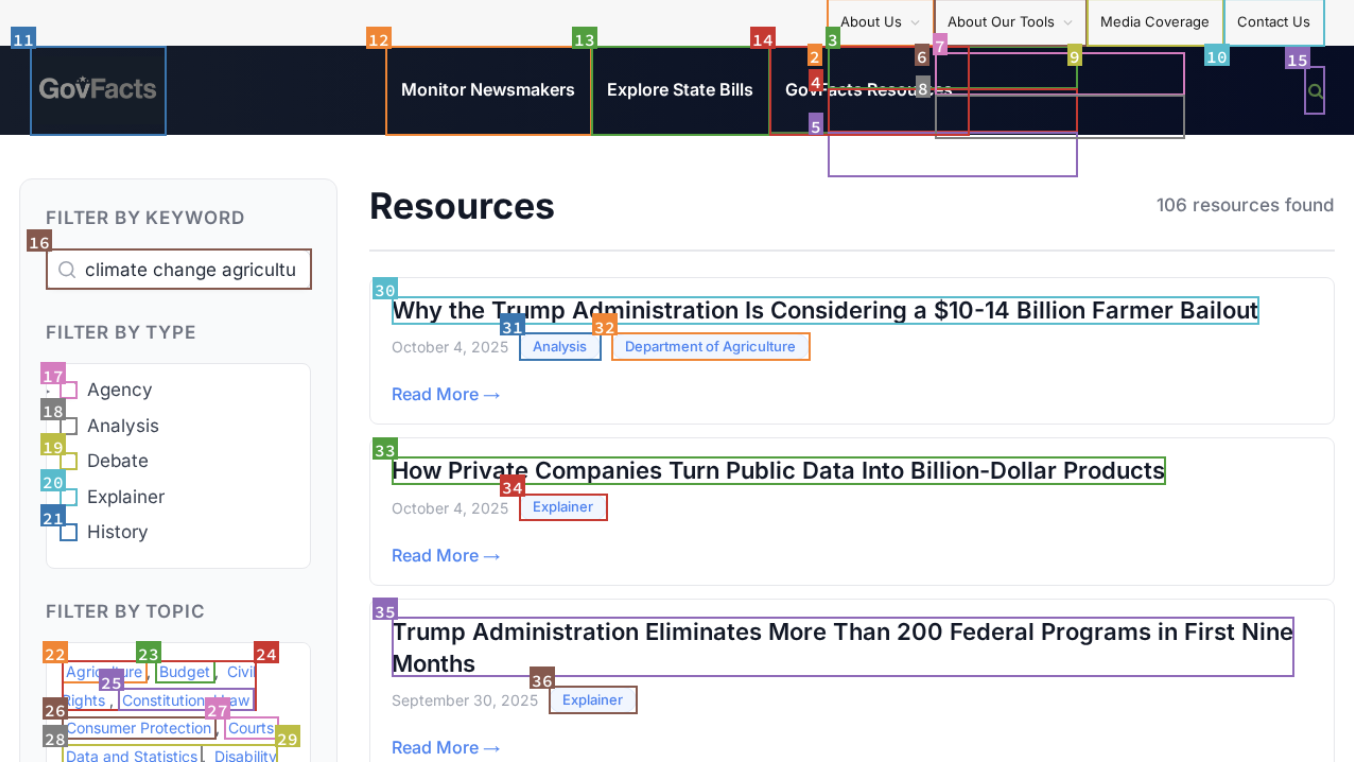This screenshot has width=1354, height=782.
Task: Click the search icon inside the keyword field
Action: pyautogui.click(x=66, y=269)
